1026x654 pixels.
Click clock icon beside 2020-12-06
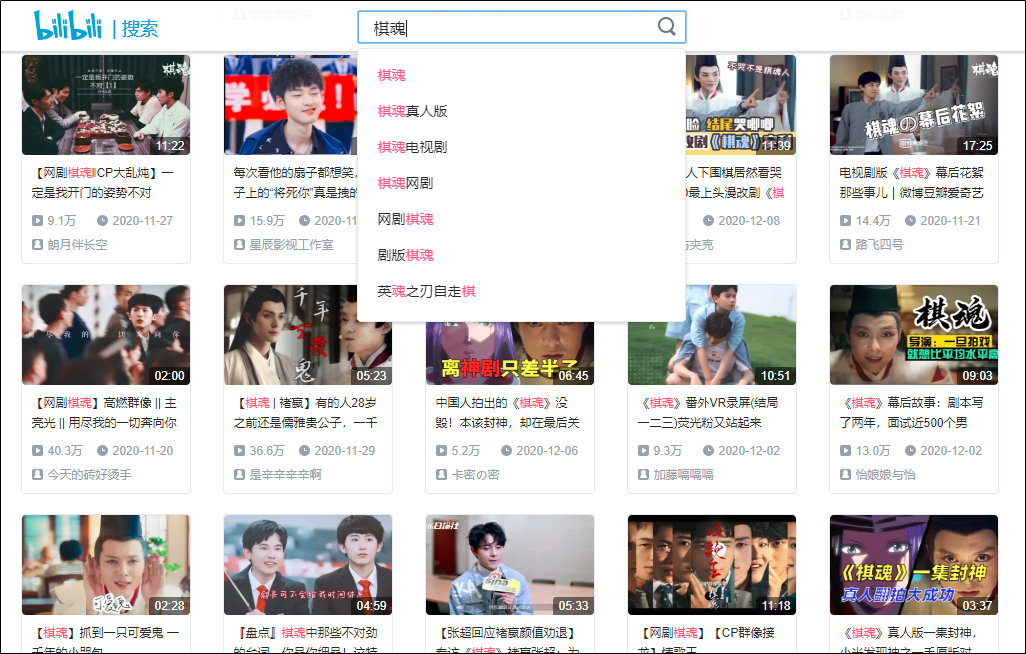coord(506,450)
